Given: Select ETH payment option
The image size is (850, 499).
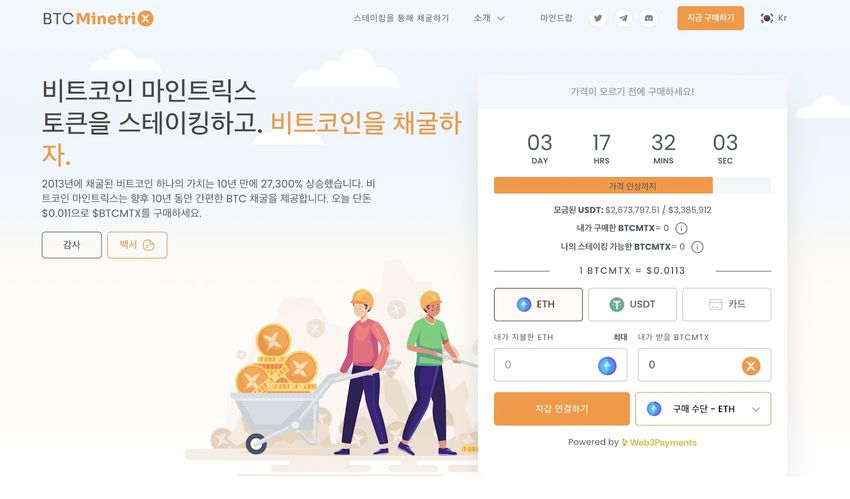Looking at the screenshot, I should (x=538, y=304).
